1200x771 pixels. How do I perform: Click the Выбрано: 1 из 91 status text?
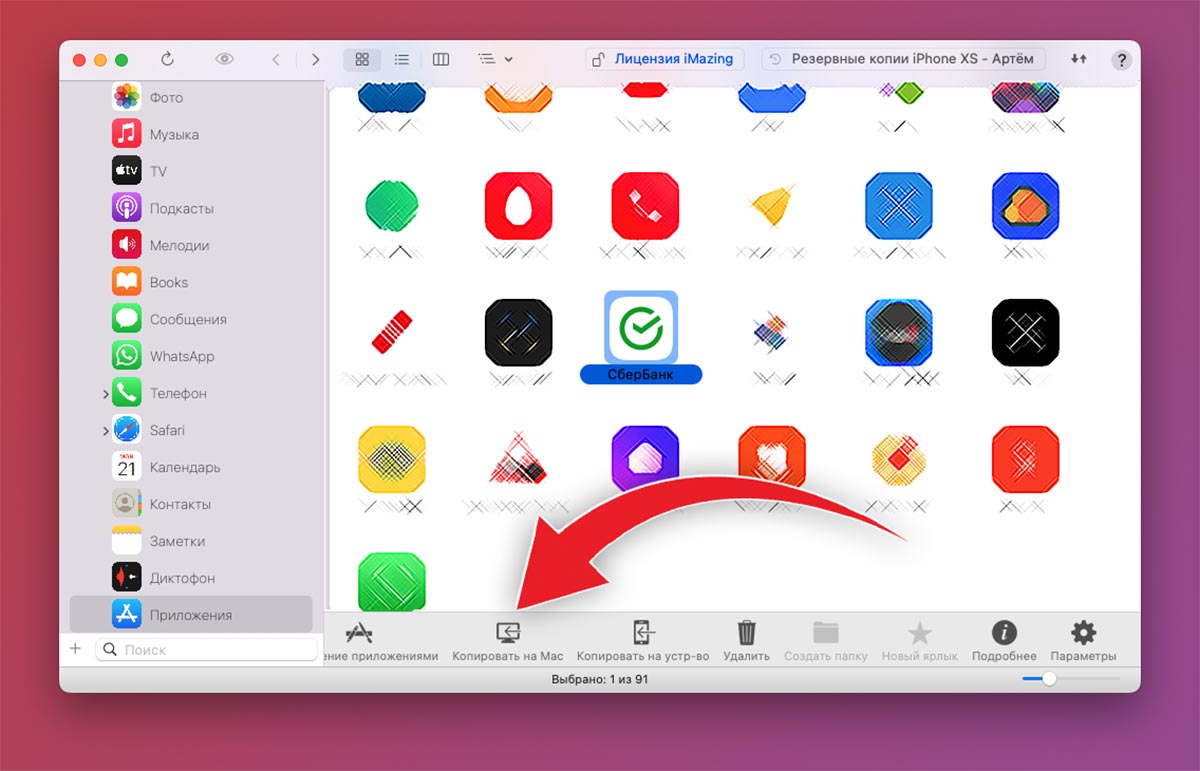600,679
